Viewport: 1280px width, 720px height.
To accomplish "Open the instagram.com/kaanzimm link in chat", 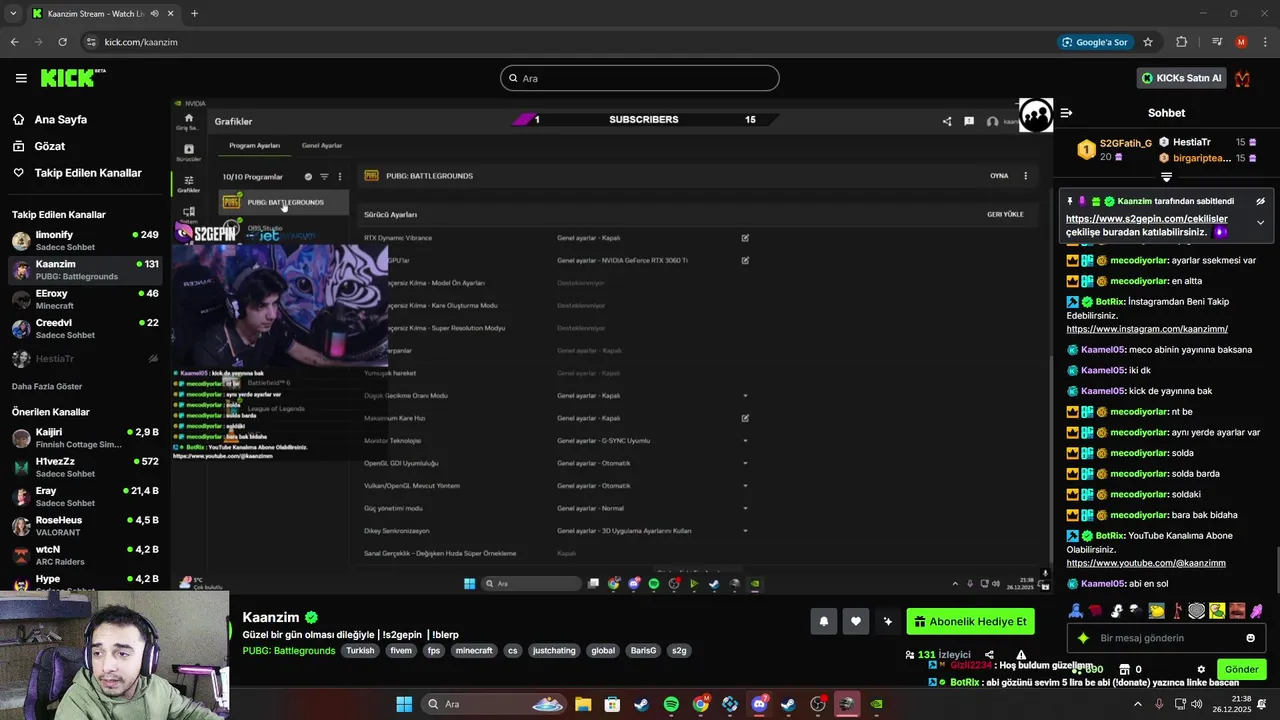I will coord(1147,329).
